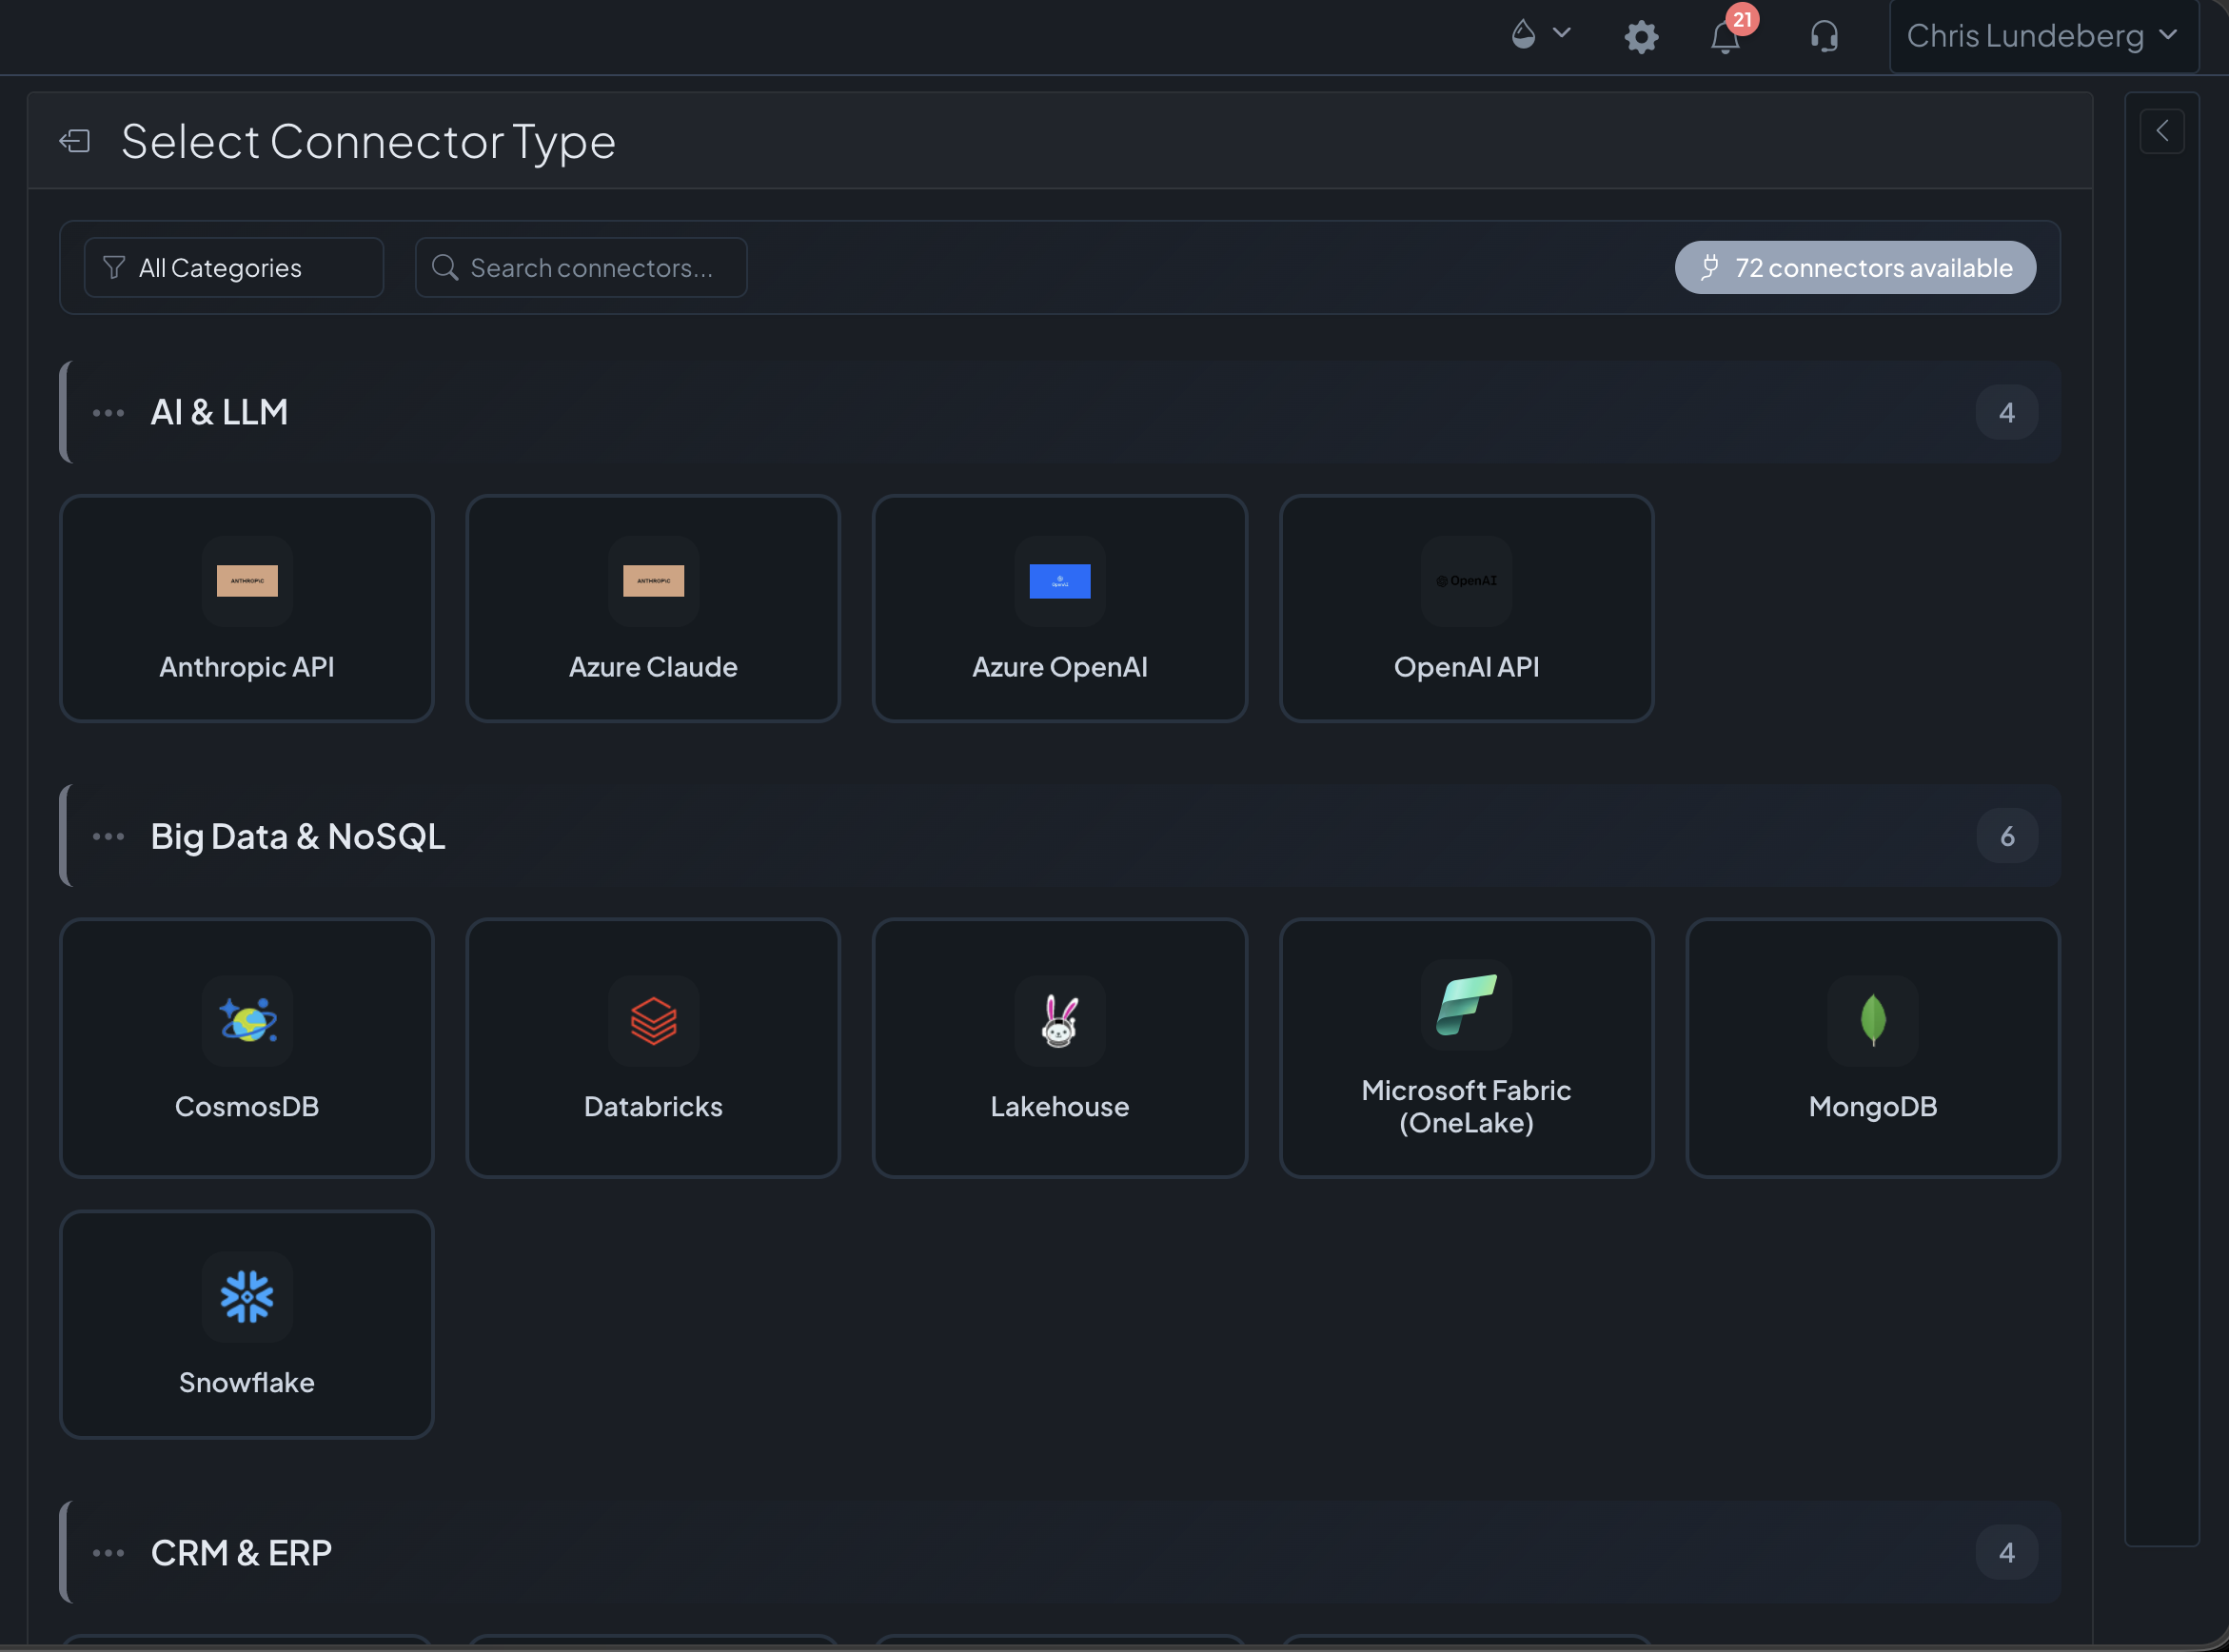Click the Big Data & NoSQL count badge
Image resolution: width=2229 pixels, height=1652 pixels.
2007,836
